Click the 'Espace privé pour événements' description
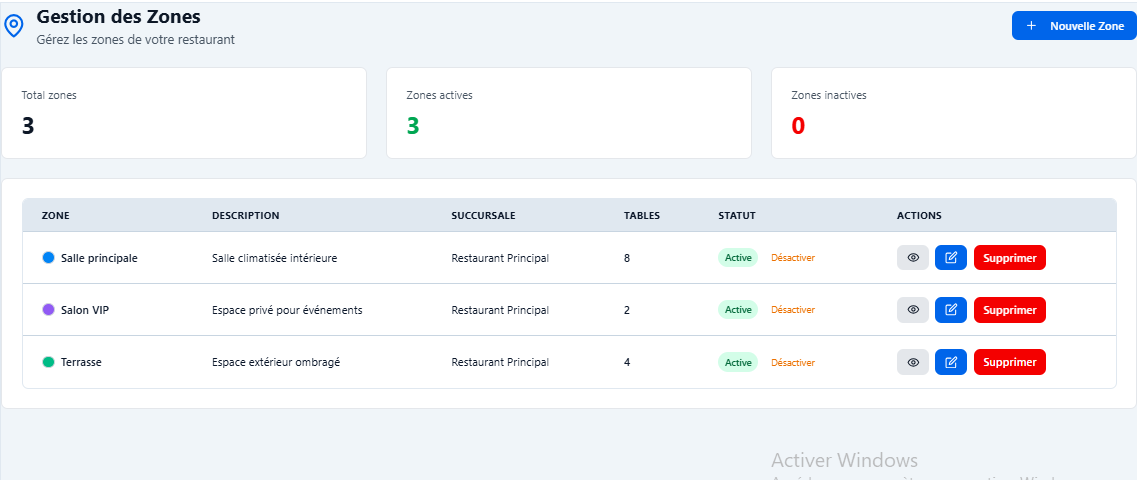Screen dimensions: 1137x480 click(287, 310)
